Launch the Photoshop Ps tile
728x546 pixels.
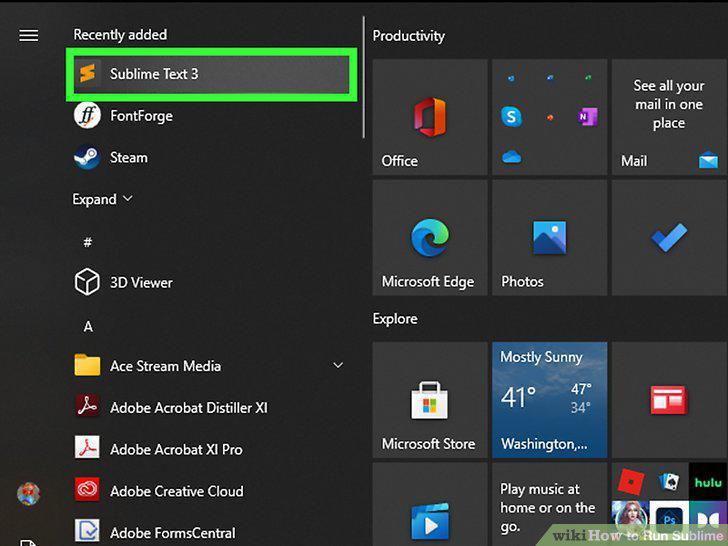669,518
